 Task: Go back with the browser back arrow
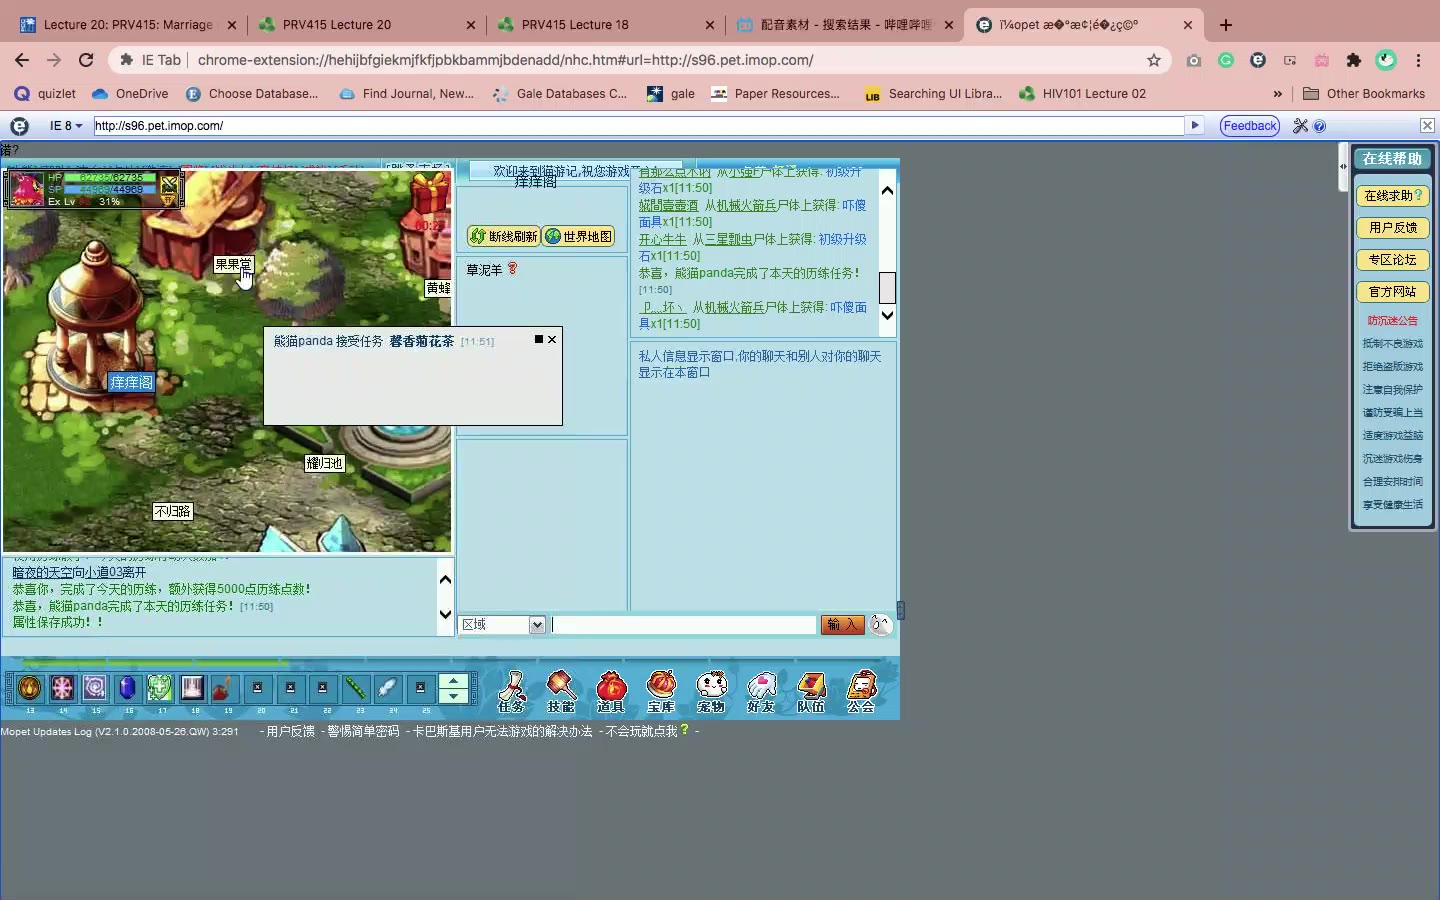[x=22, y=60]
